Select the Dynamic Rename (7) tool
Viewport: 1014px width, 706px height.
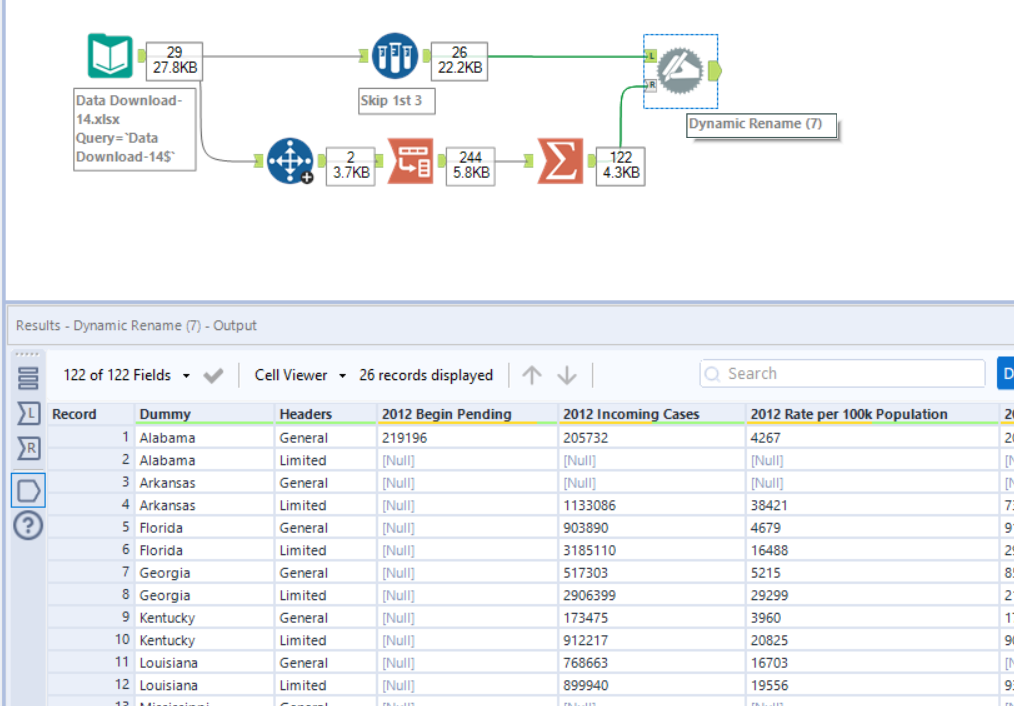click(679, 70)
